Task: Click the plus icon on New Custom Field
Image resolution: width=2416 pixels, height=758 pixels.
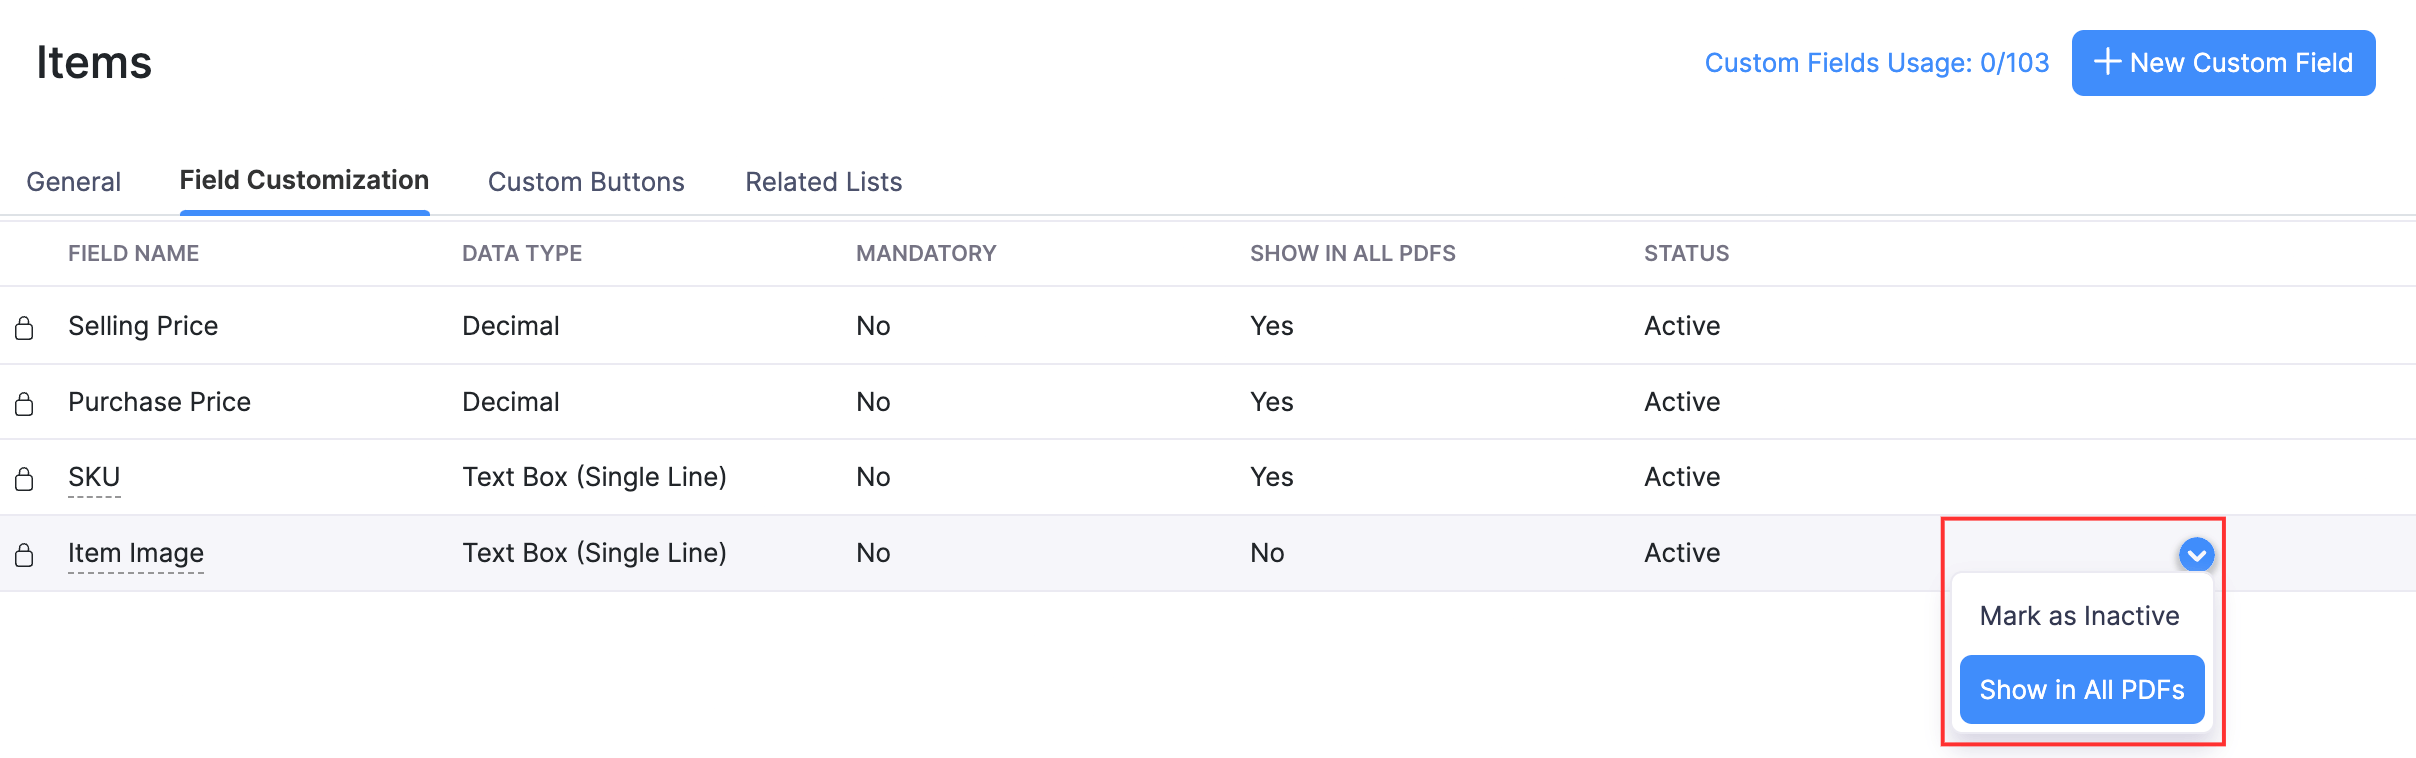Action: pos(2108,62)
